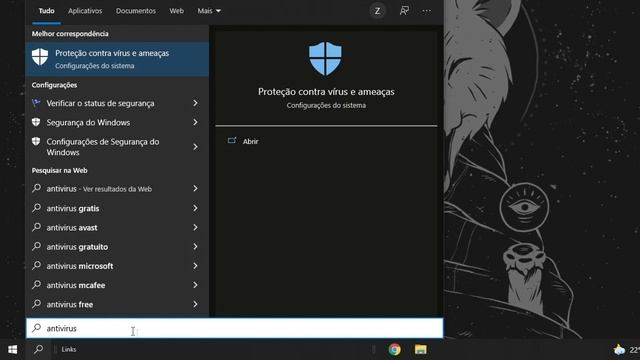Expand the antivirus gratis chevron
Viewport: 640px width, 360px height.
click(196, 208)
